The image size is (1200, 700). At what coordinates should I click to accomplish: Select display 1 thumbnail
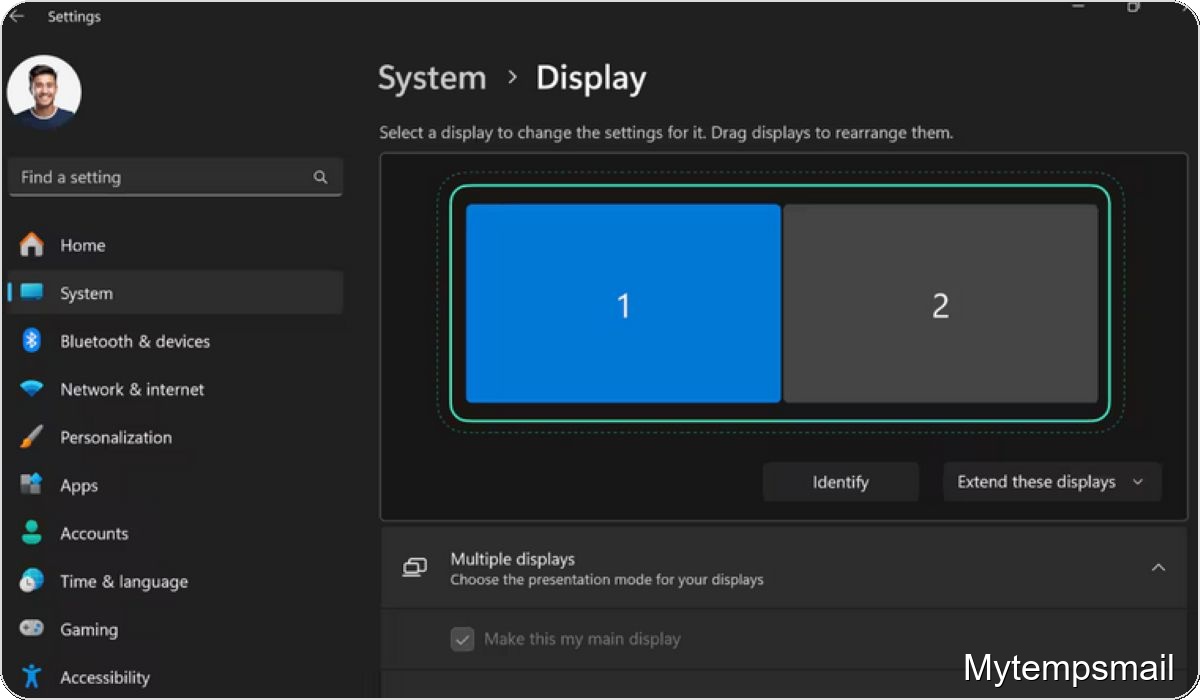623,305
